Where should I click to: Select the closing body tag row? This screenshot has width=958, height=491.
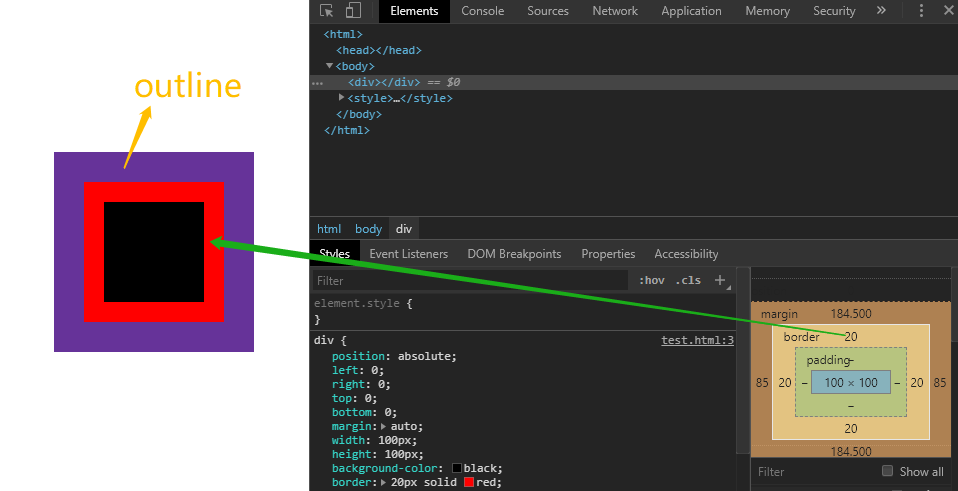[x=359, y=114]
